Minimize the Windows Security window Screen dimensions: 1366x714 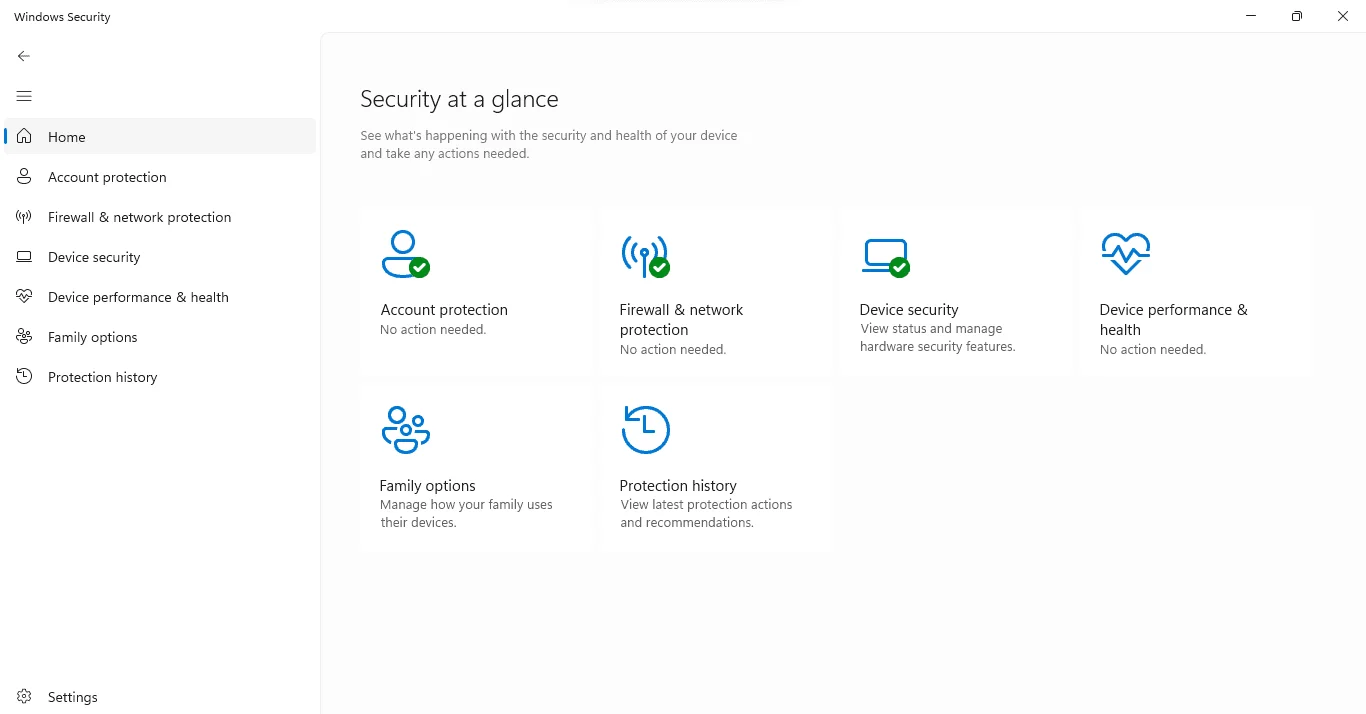tap(1251, 16)
